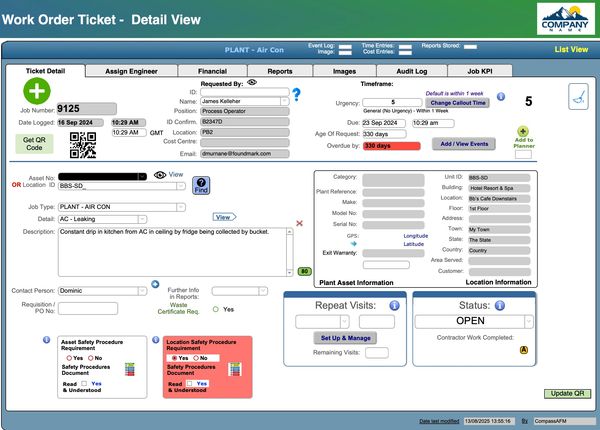Click the info icon in Repeat Visits
The width and height of the screenshot is (600, 430).
(x=395, y=304)
